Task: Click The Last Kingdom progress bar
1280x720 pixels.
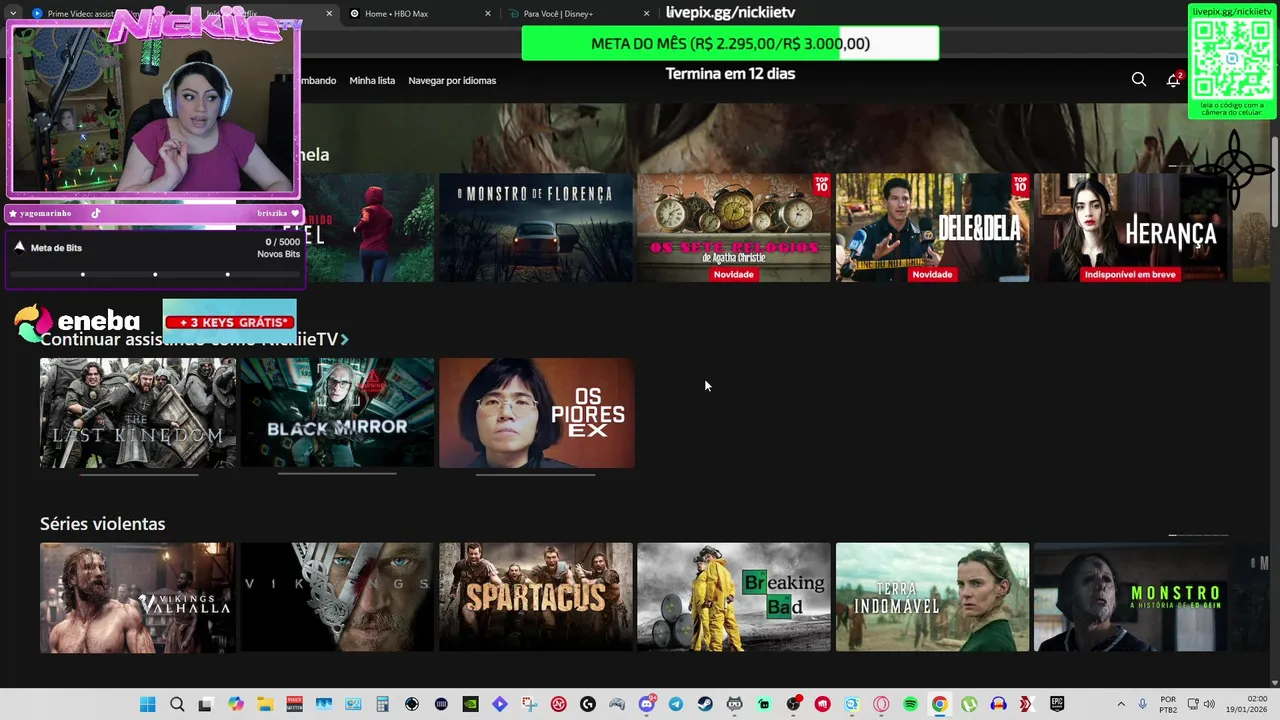Action: (x=138, y=474)
